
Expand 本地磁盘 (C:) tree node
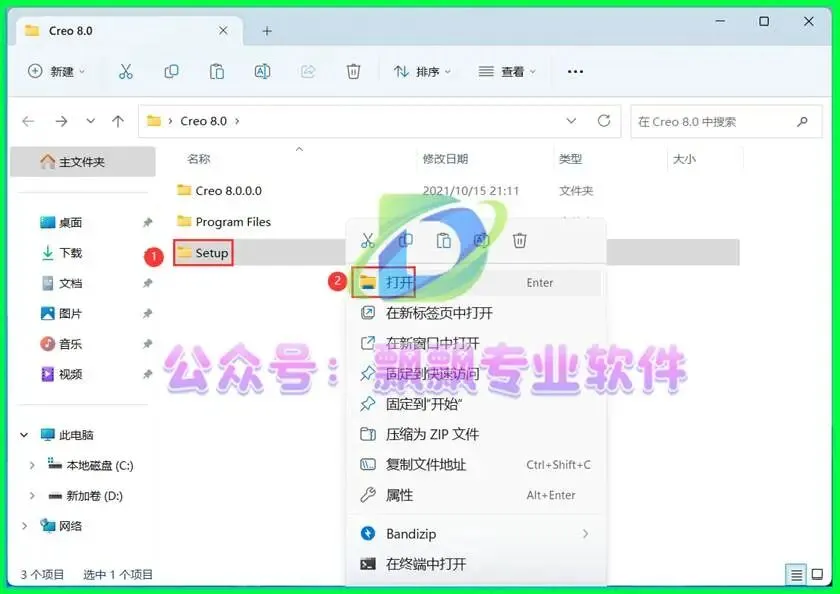[32, 465]
